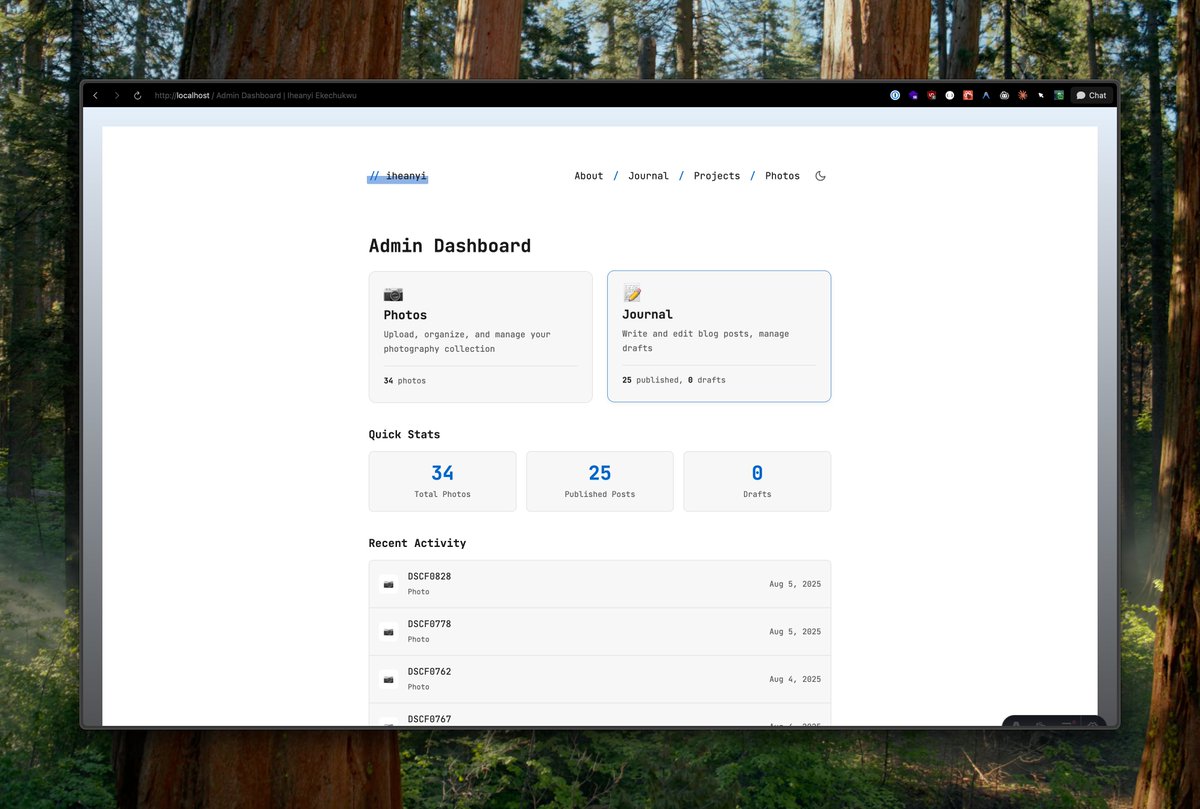The image size is (1200, 809).
Task: Click the grey round-face extension icon
Action: [x=1004, y=96]
